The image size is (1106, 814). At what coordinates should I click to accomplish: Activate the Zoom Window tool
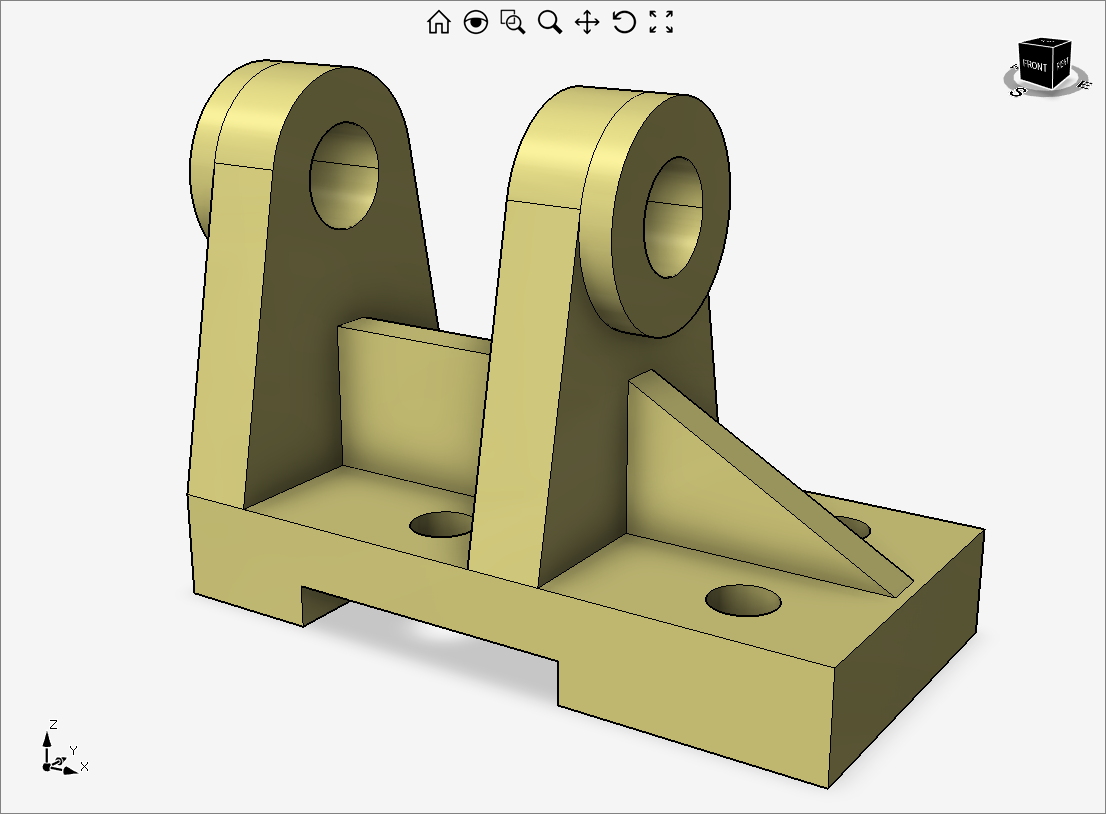pos(513,22)
